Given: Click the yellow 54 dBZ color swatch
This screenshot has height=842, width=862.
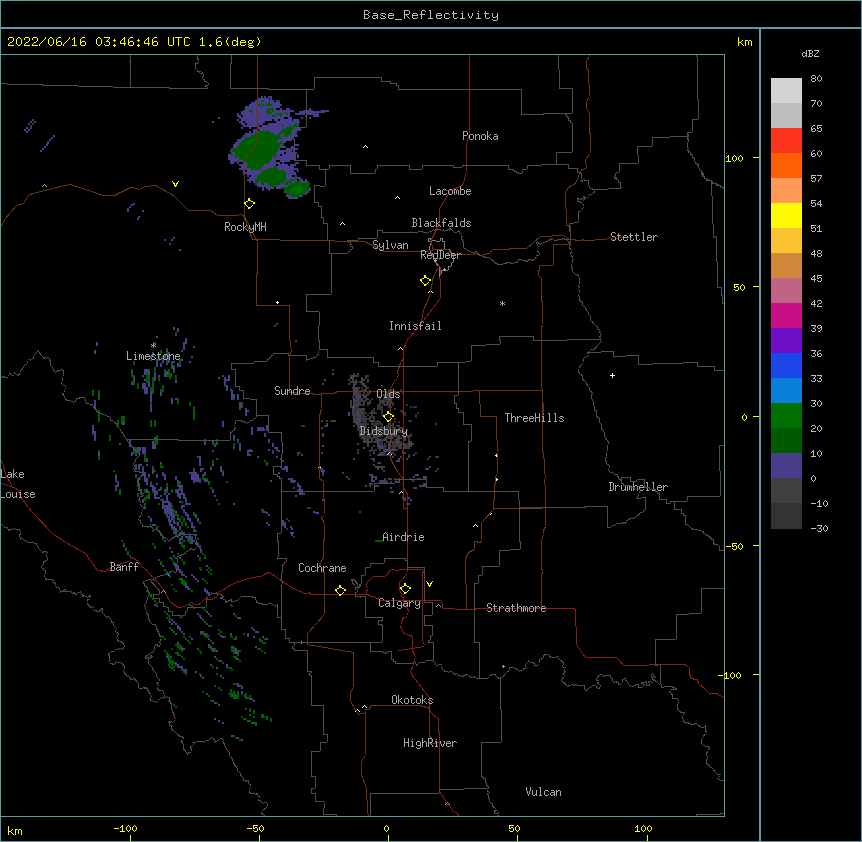Looking at the screenshot, I should pyautogui.click(x=786, y=215).
